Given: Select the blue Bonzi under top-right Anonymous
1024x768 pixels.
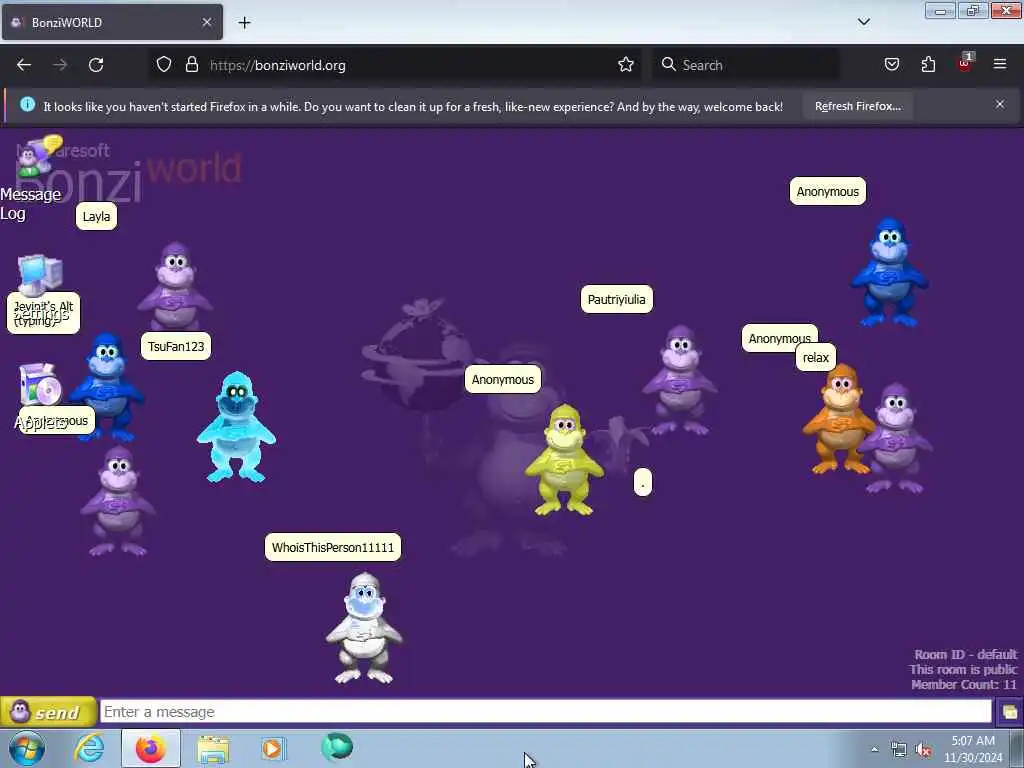Looking at the screenshot, I should (x=889, y=273).
